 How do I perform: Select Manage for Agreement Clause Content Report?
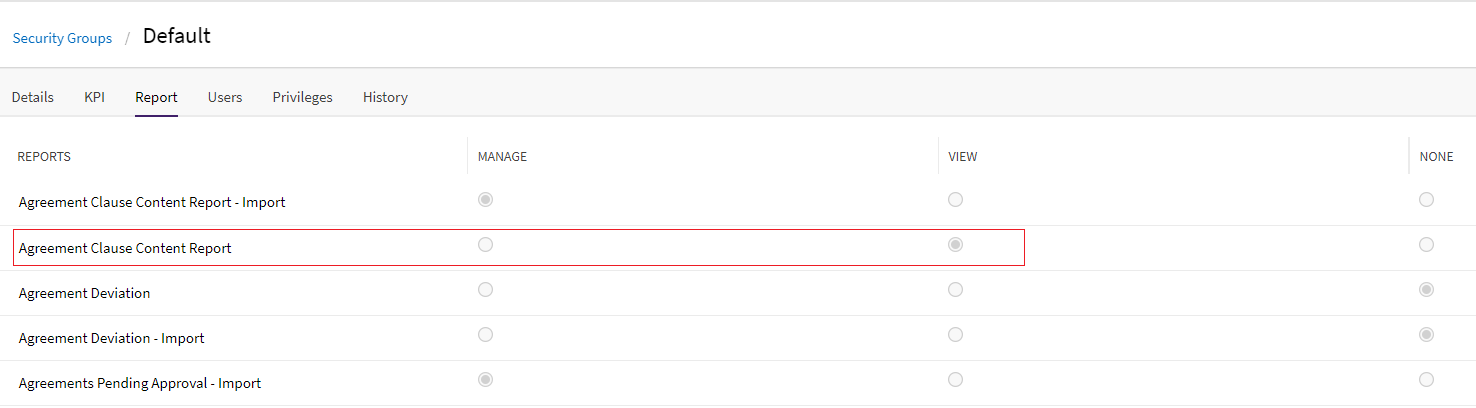[x=485, y=245]
